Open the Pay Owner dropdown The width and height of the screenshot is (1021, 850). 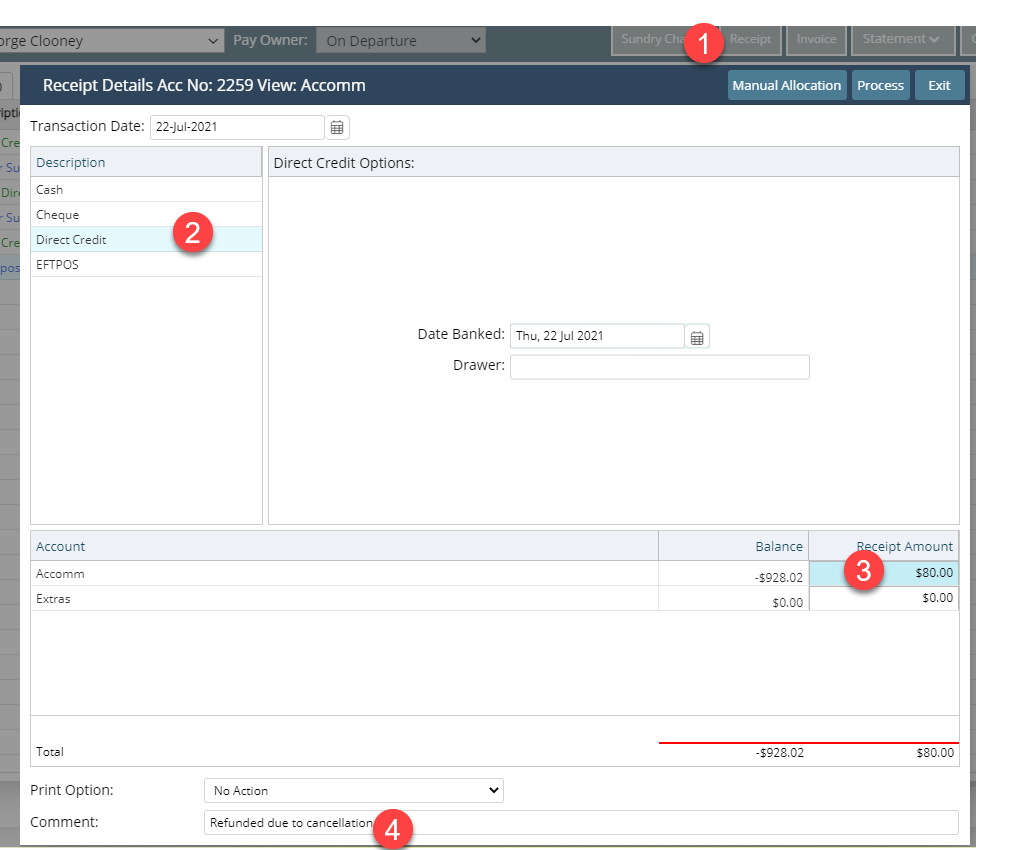tap(400, 41)
